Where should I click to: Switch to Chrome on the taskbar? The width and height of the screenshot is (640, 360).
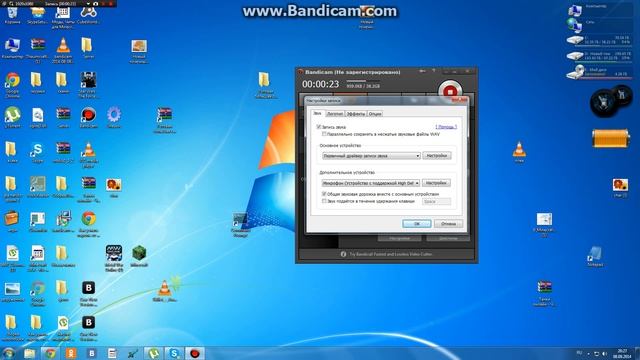[50, 353]
